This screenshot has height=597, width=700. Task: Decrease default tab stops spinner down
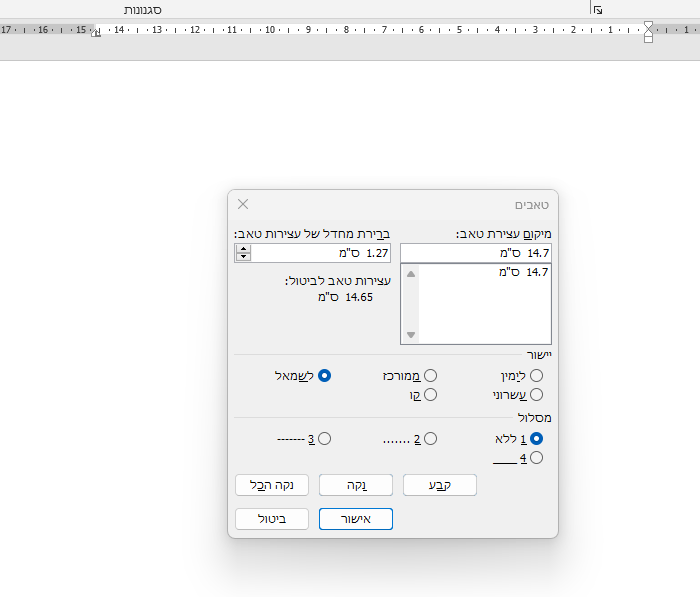[x=242, y=257]
